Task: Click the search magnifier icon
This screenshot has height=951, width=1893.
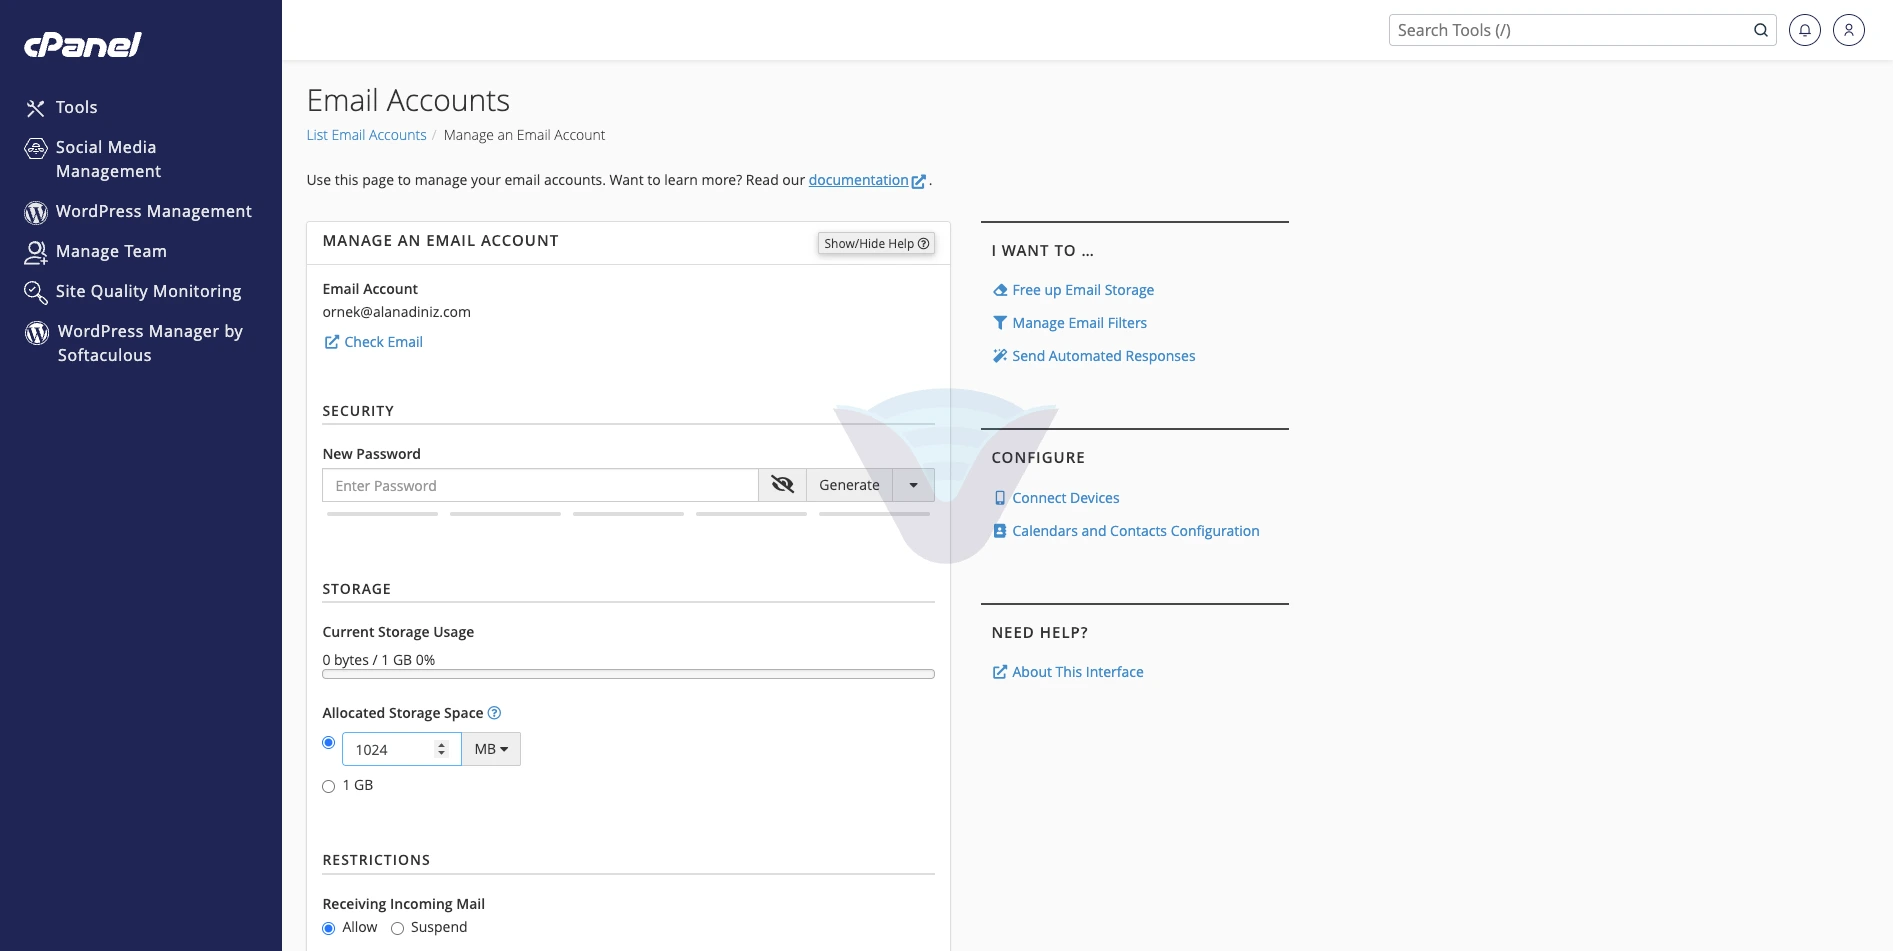Action: click(1761, 30)
